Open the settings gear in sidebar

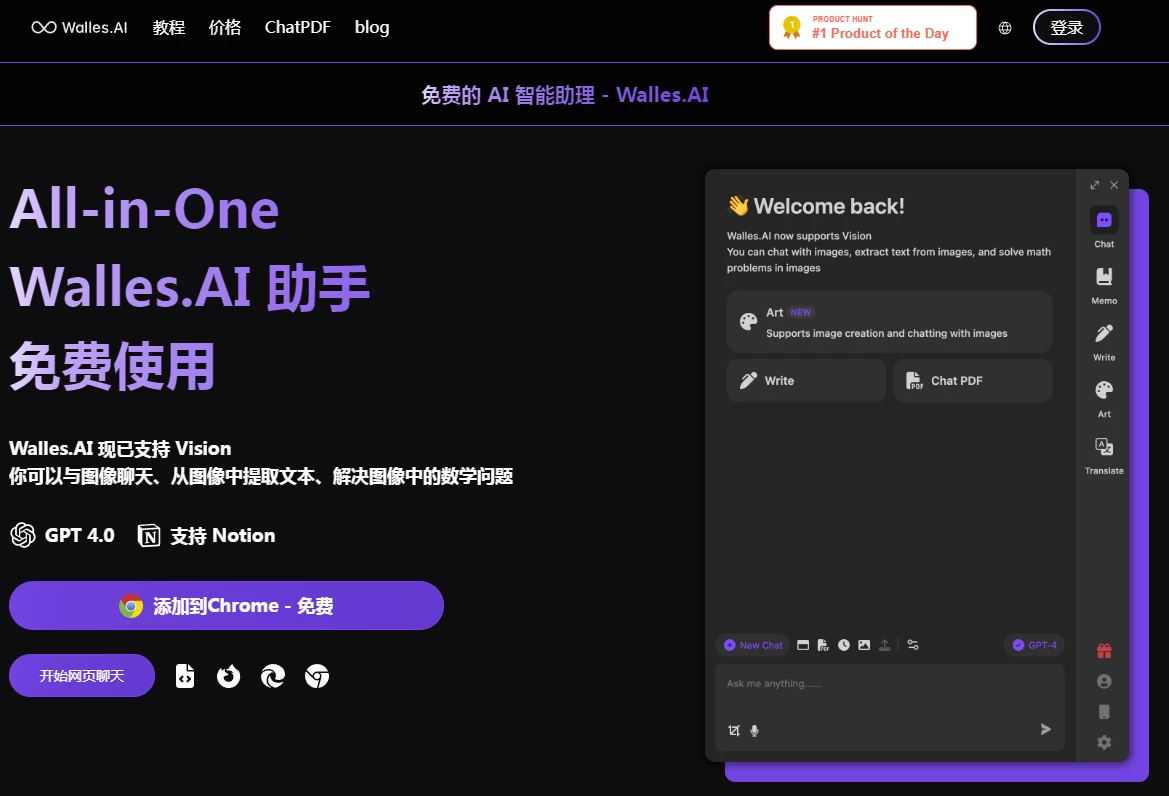point(1104,742)
